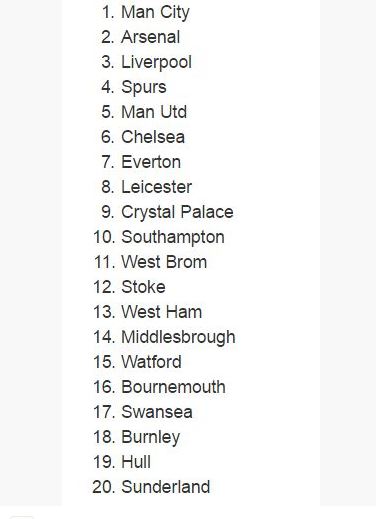Click the West Ham list item

click(x=162, y=312)
